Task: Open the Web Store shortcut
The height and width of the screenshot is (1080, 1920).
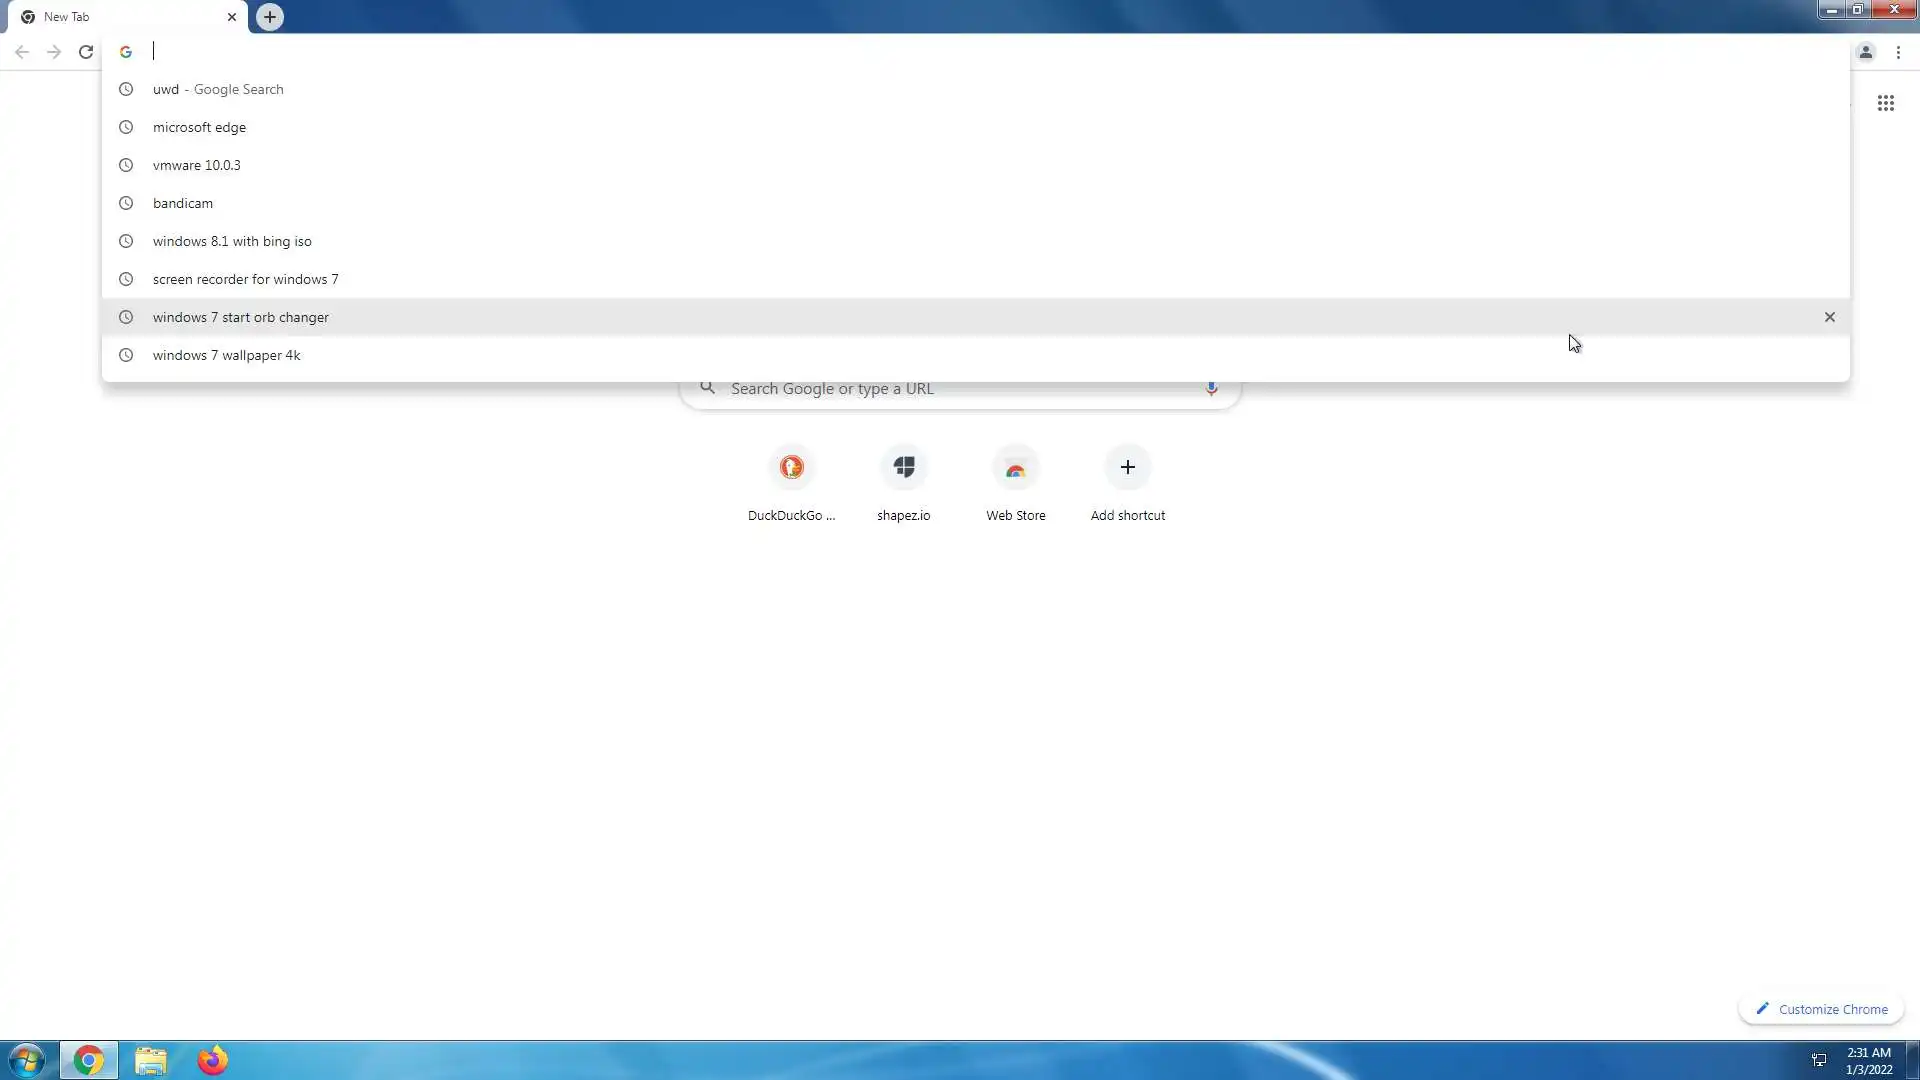Action: 1015,468
